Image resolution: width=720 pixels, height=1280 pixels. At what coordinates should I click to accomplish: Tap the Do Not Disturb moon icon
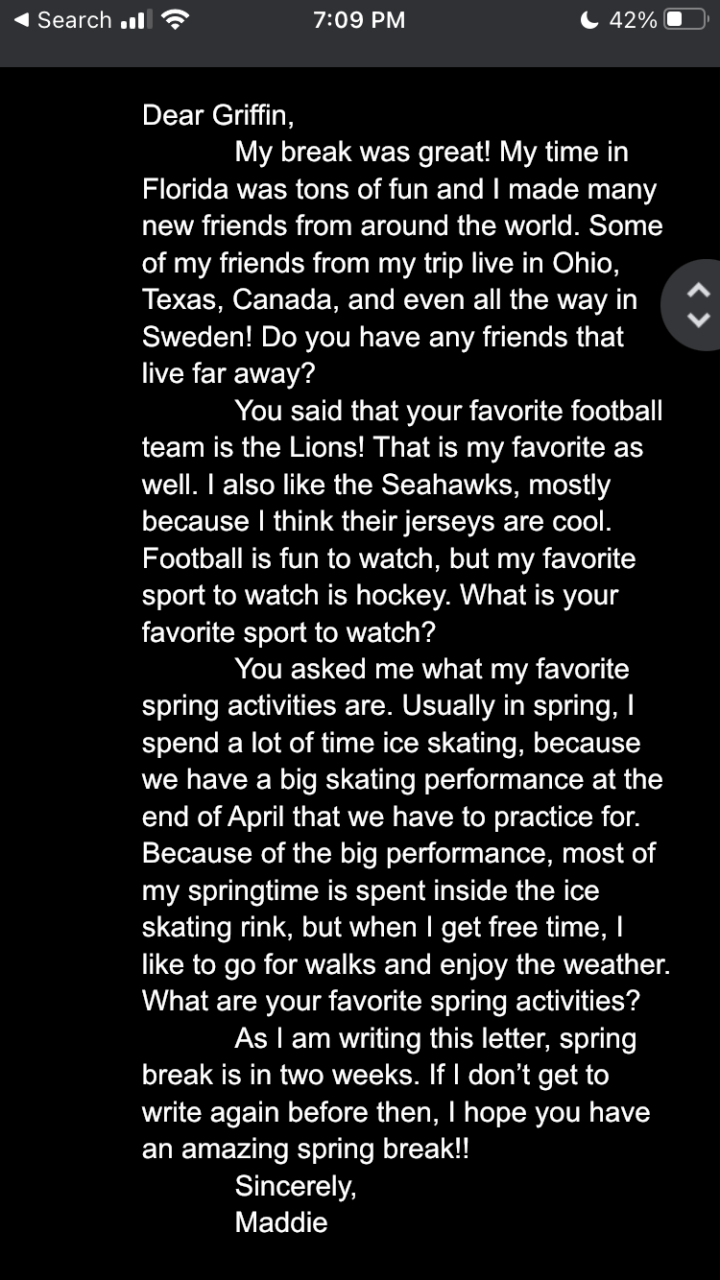pyautogui.click(x=590, y=20)
